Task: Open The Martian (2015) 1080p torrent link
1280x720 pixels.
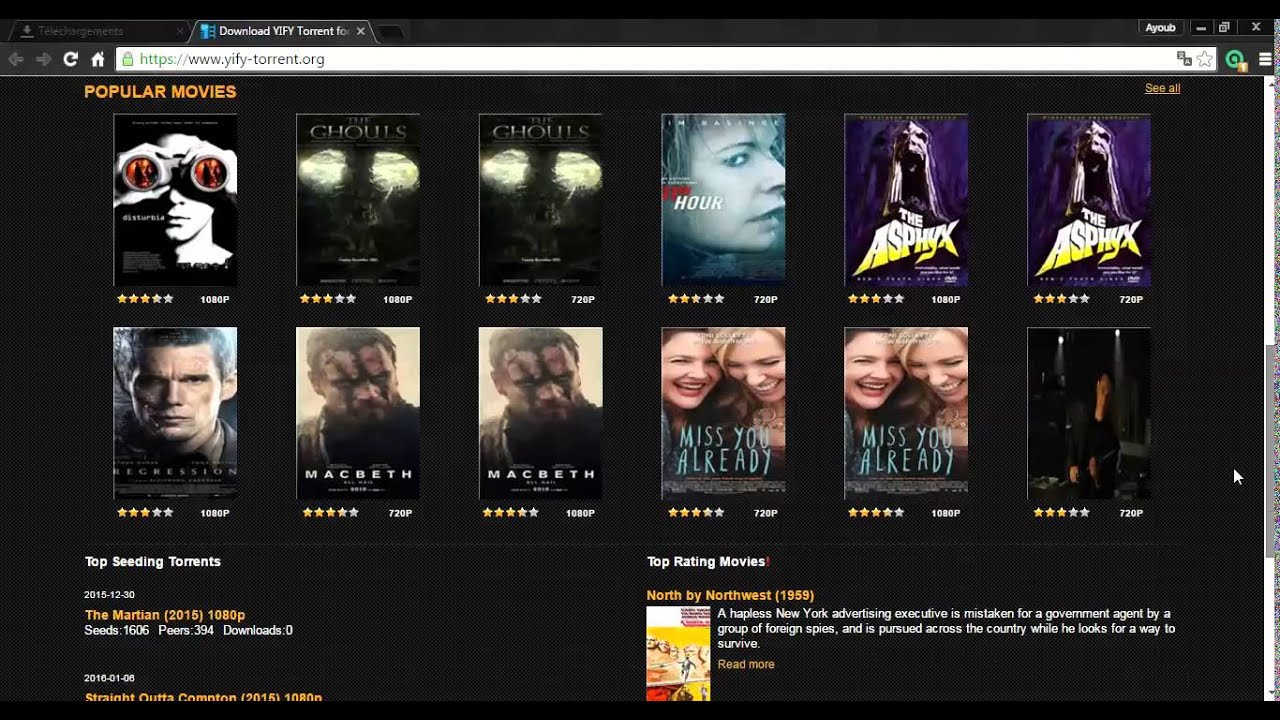Action: 165,615
